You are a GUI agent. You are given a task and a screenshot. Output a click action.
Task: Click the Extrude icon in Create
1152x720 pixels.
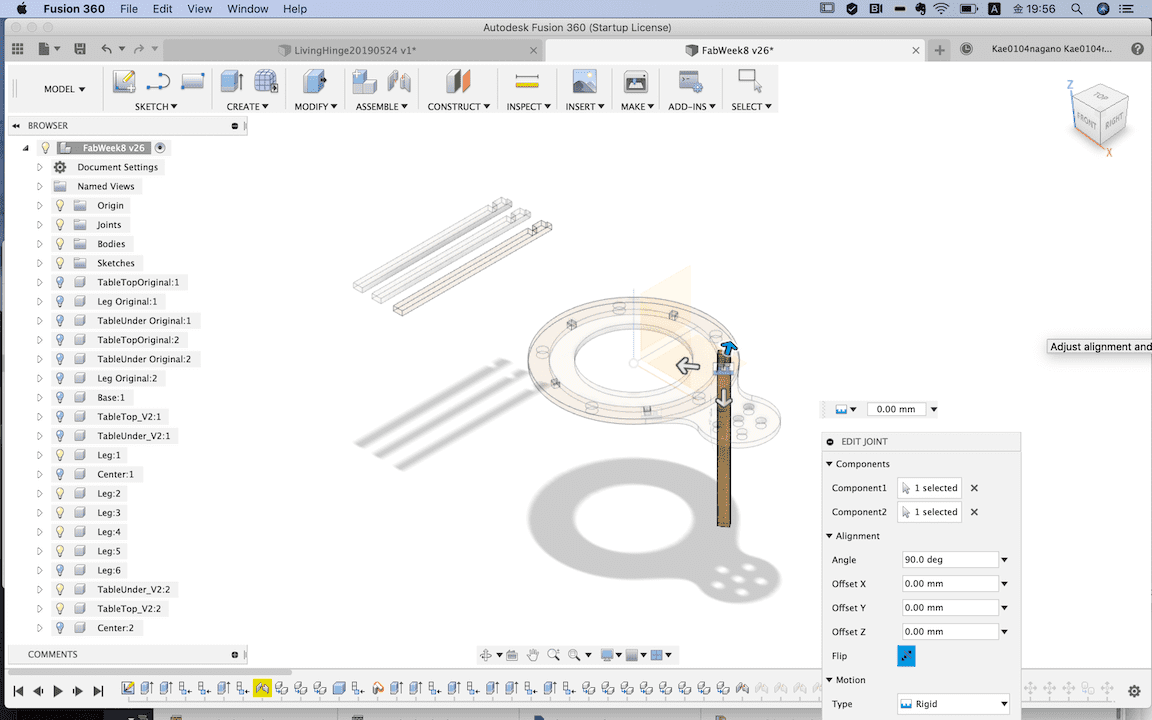click(x=232, y=82)
